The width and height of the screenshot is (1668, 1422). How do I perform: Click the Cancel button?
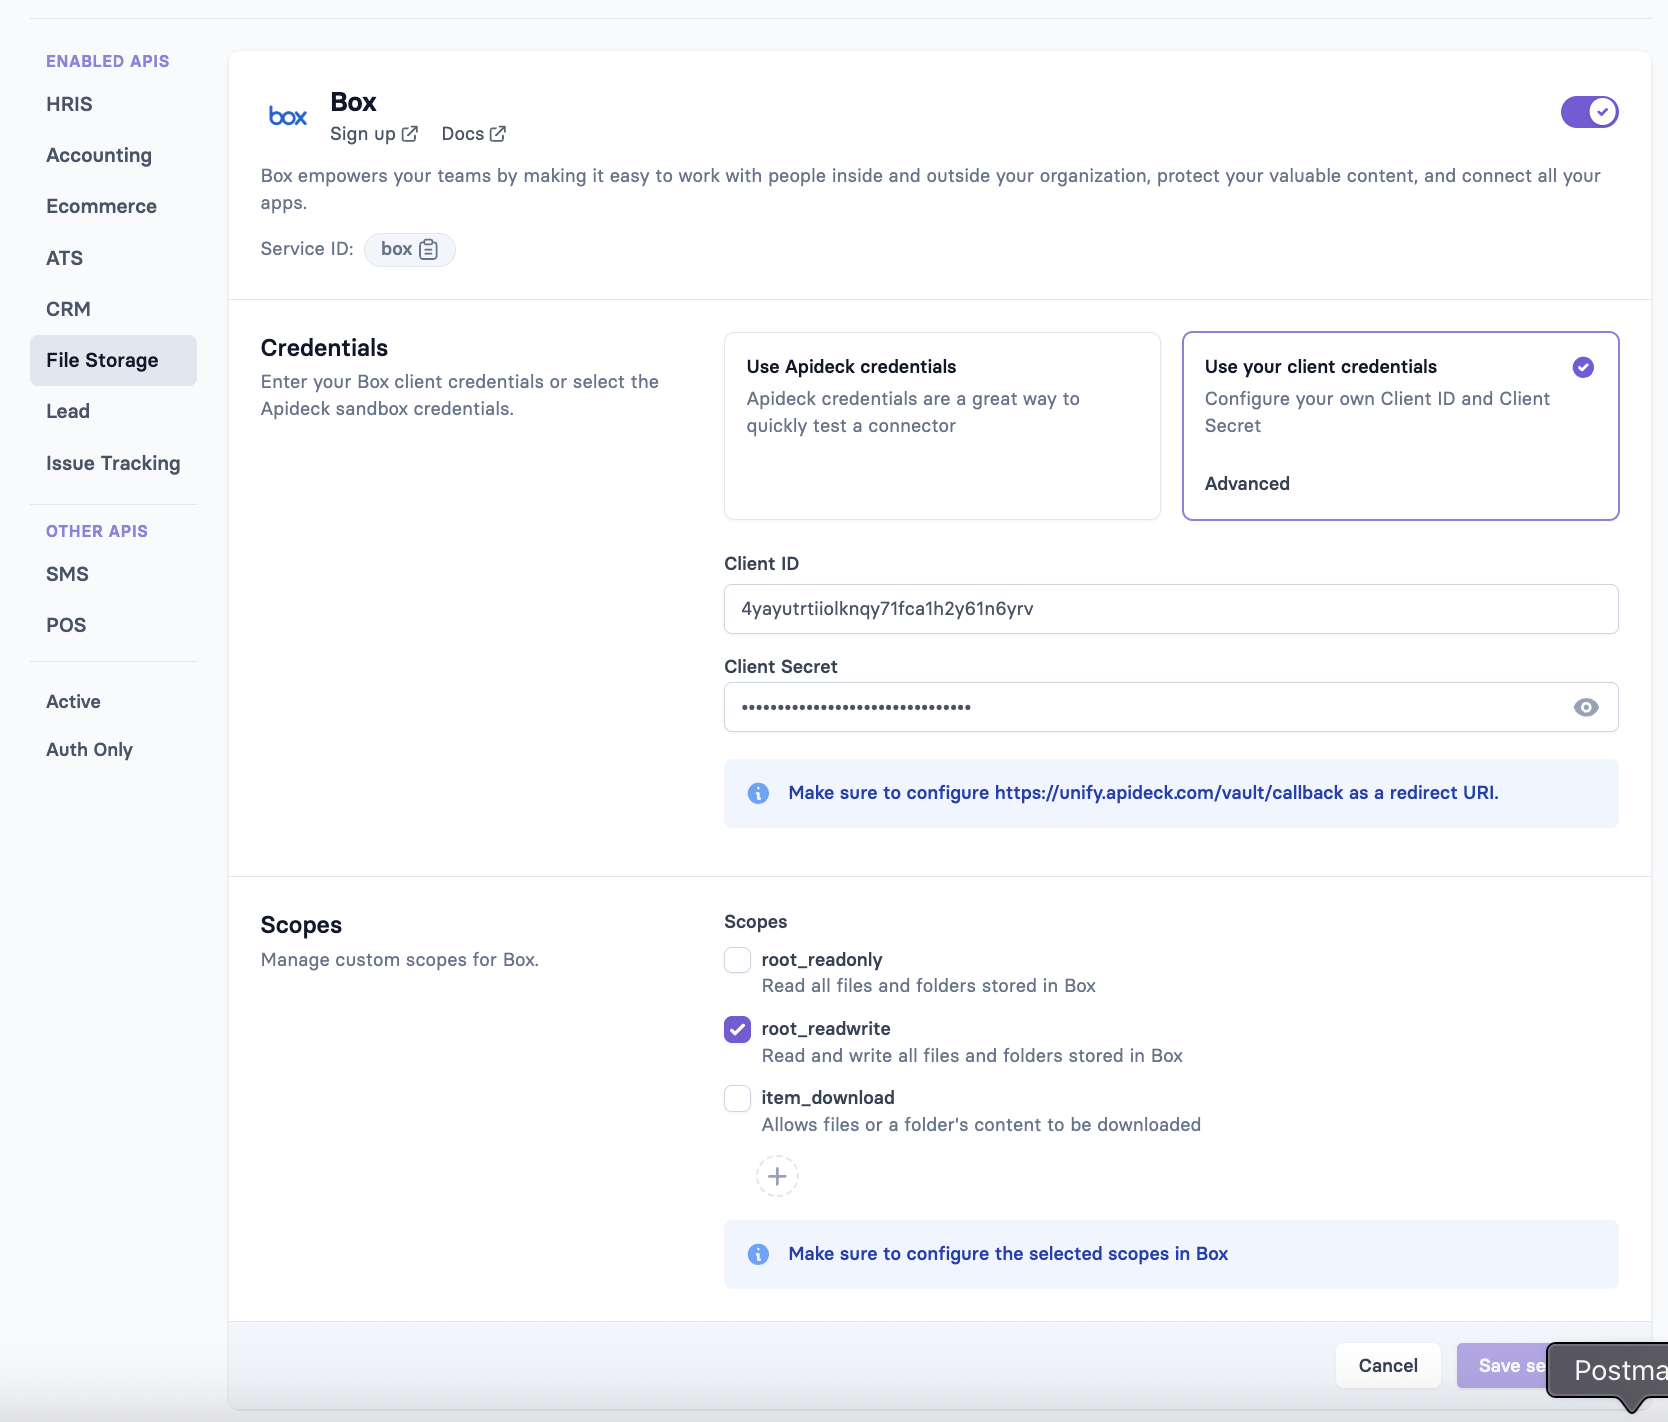[x=1388, y=1366]
